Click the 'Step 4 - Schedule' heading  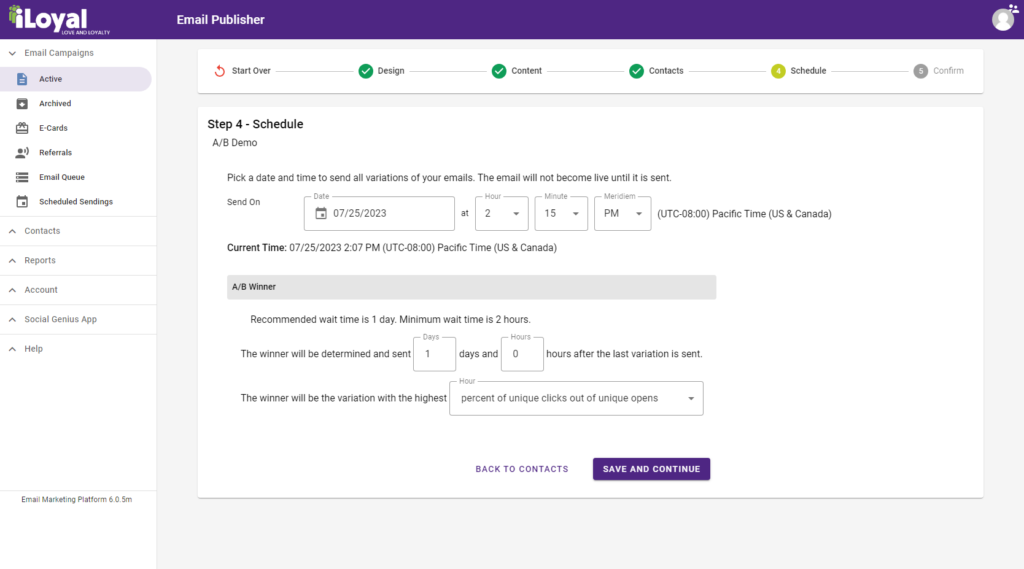pos(255,124)
